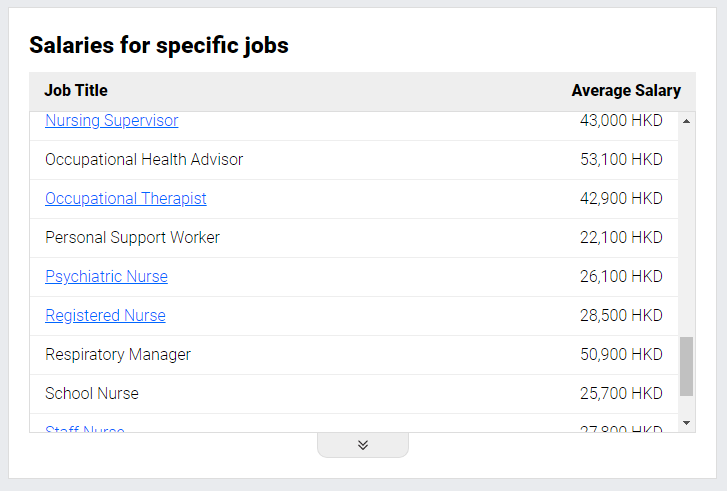Click the scrollbar up arrow

687,121
